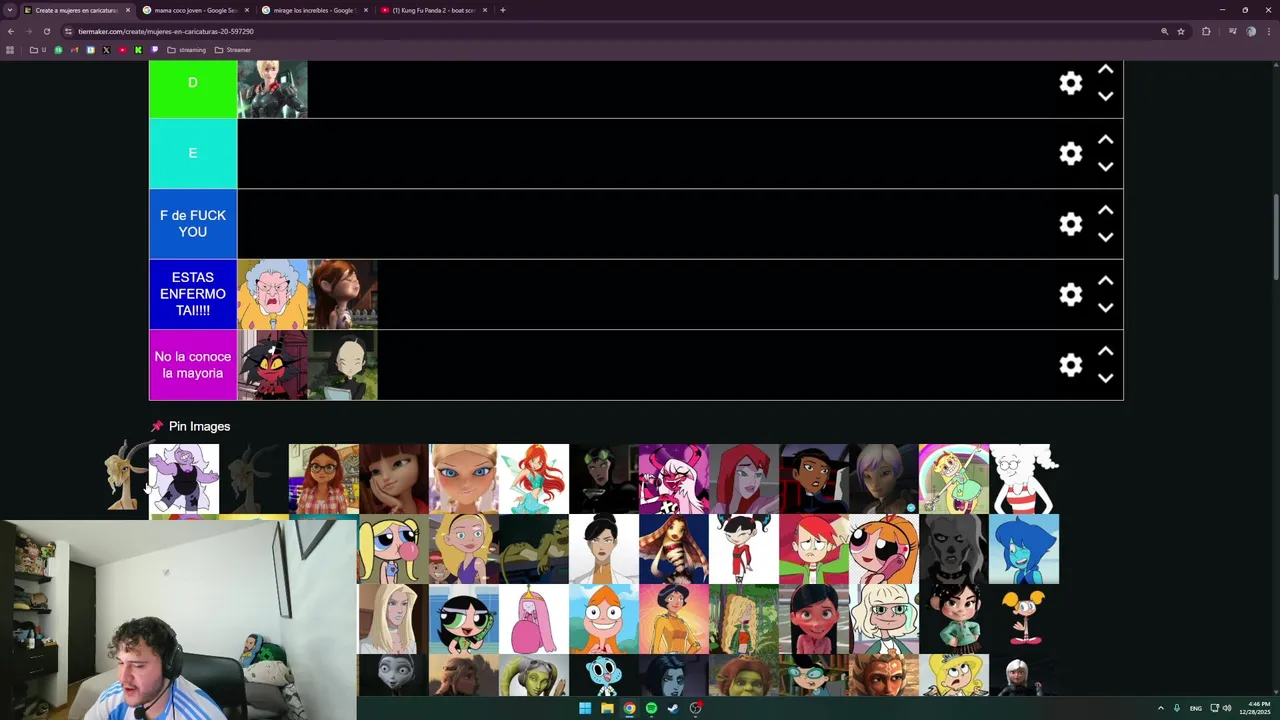
Task: Move the E tier up
Action: pos(1105,140)
